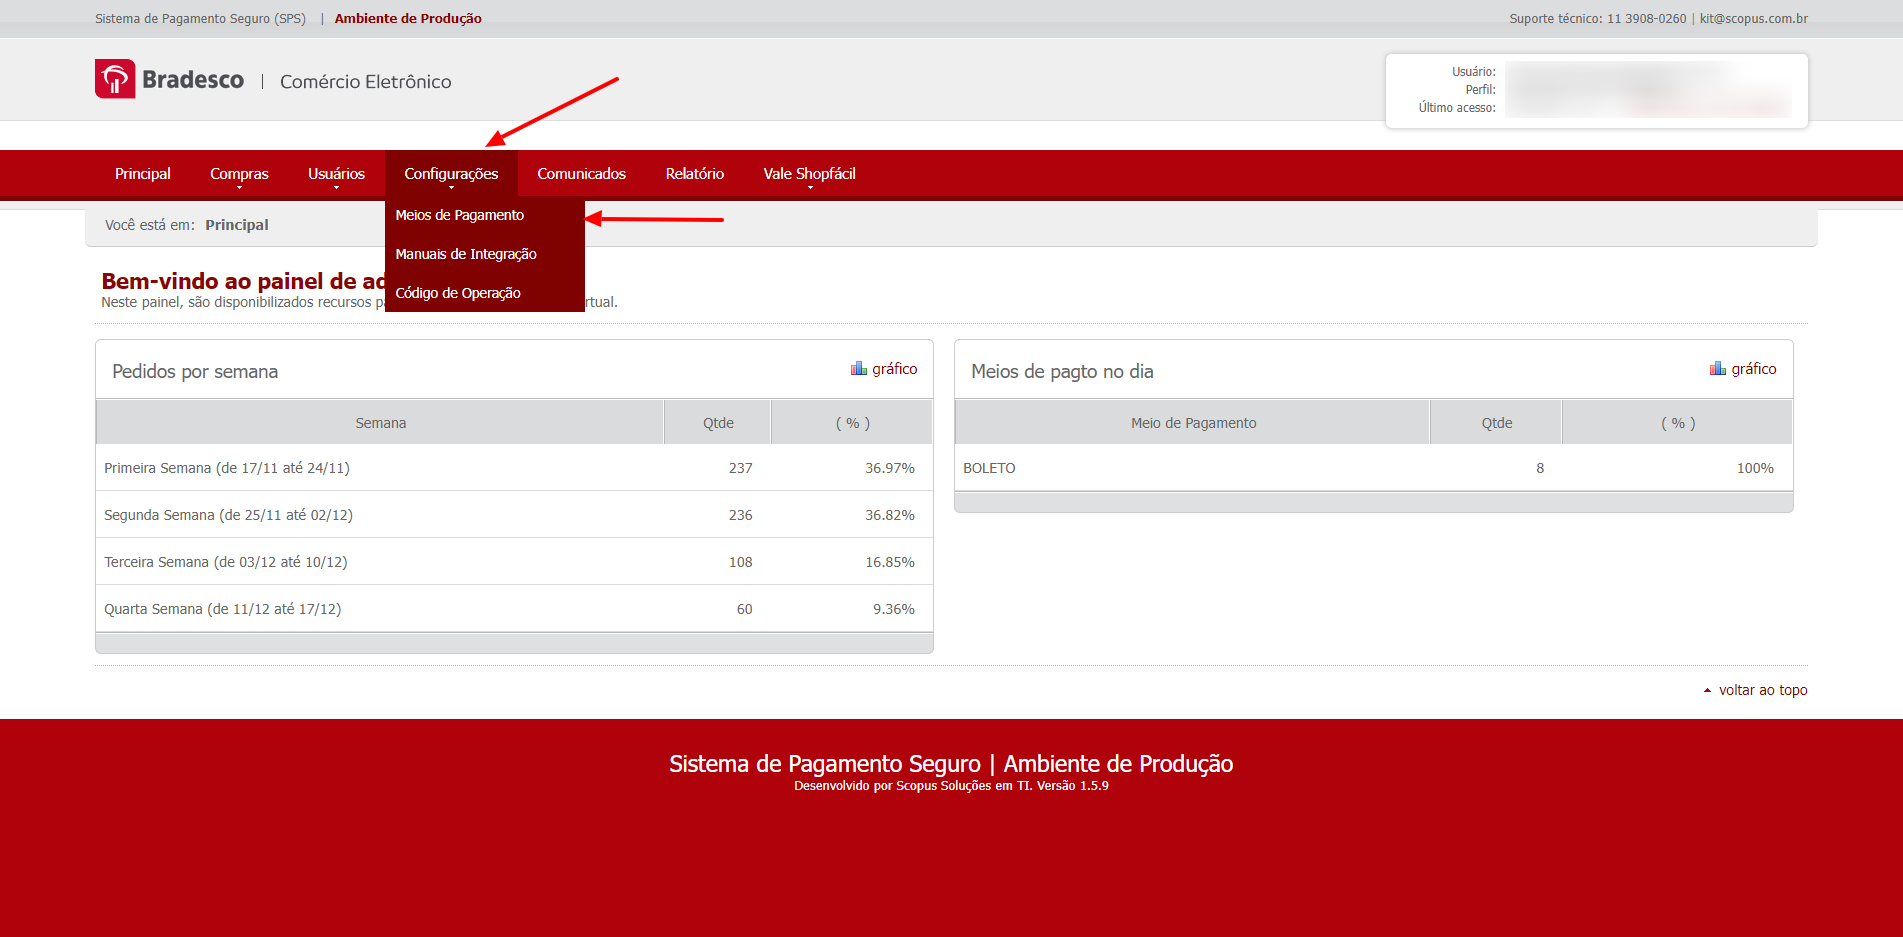Click quantity value 108
Viewport: 1903px width, 937px height.
point(740,562)
